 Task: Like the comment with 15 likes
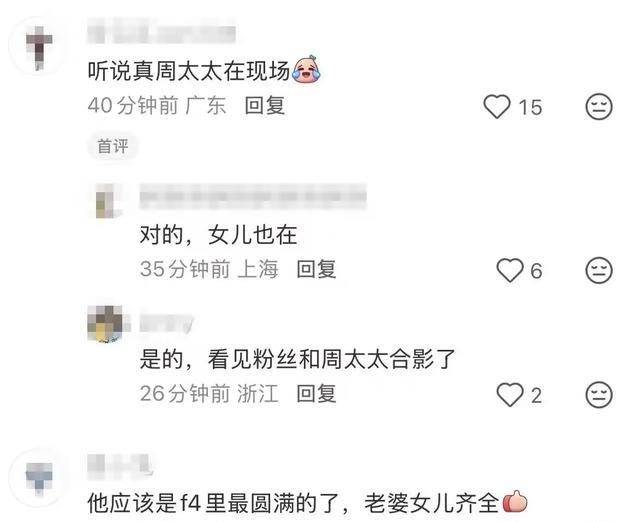pyautogui.click(x=497, y=107)
